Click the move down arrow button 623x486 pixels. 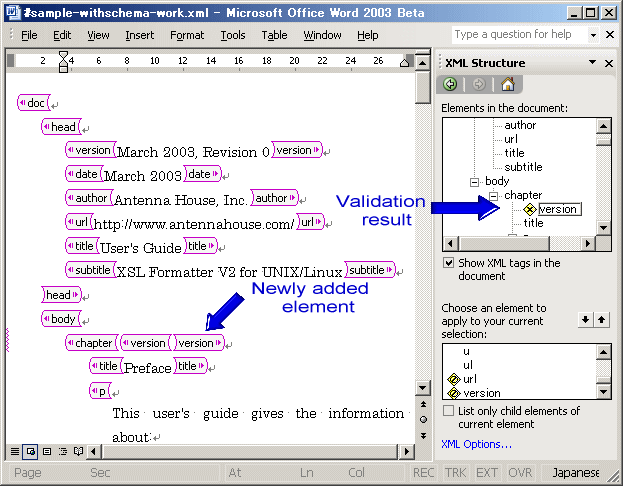point(585,319)
